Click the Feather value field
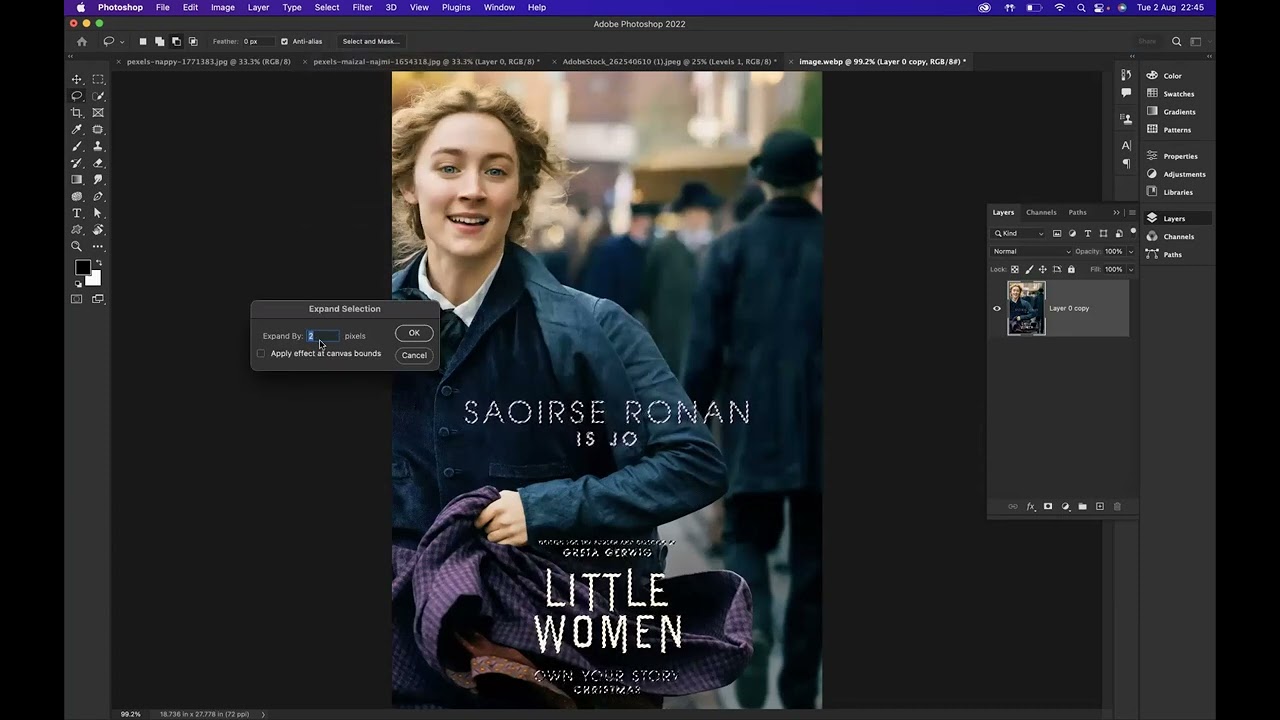The height and width of the screenshot is (720, 1280). [x=257, y=42]
